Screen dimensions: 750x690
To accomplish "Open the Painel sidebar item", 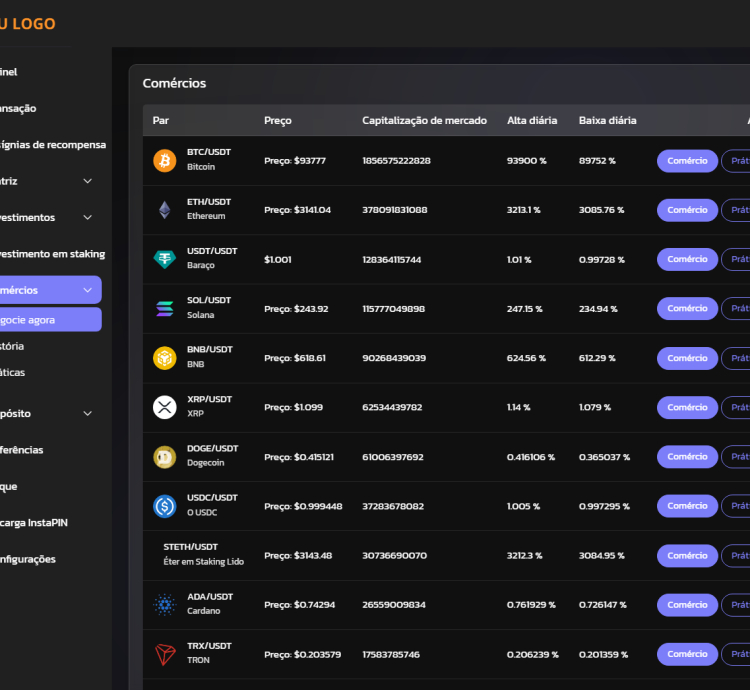I will (9, 72).
